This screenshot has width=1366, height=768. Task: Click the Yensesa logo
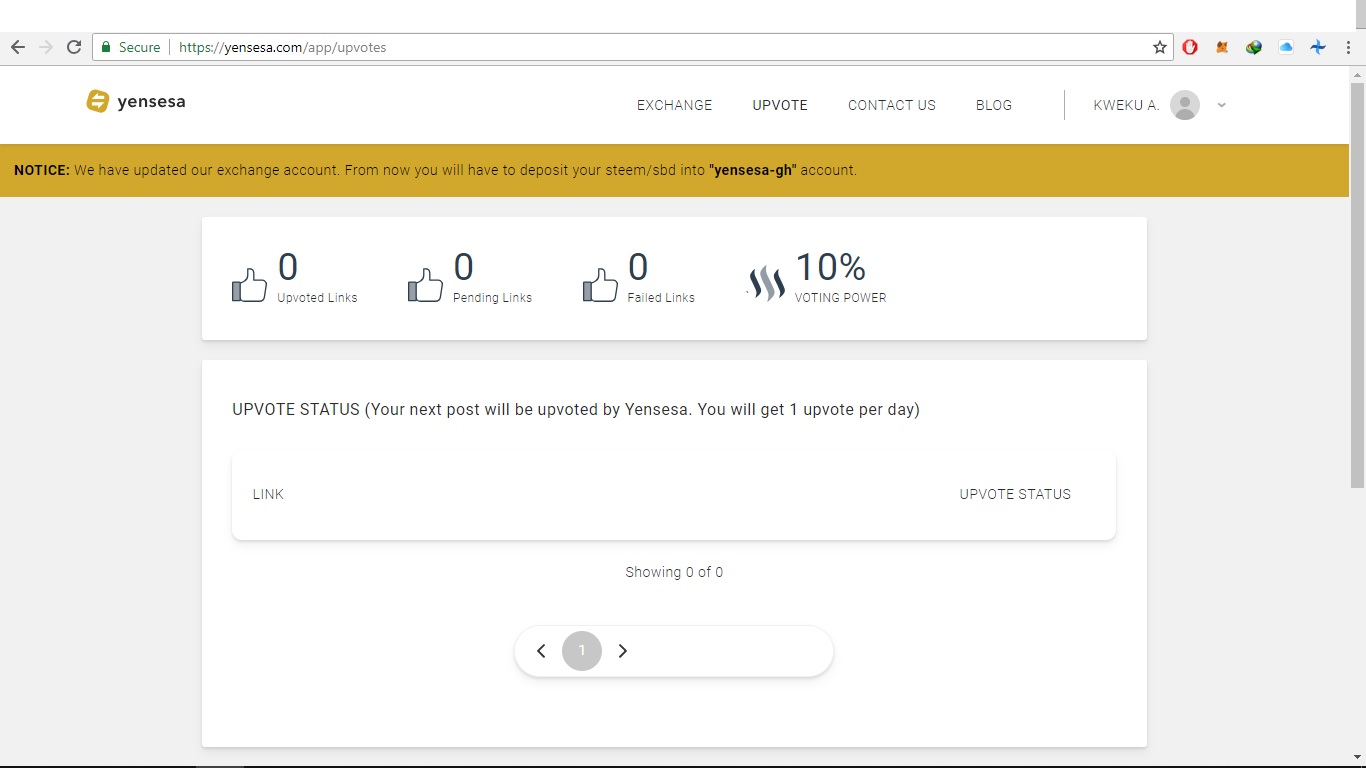(136, 101)
